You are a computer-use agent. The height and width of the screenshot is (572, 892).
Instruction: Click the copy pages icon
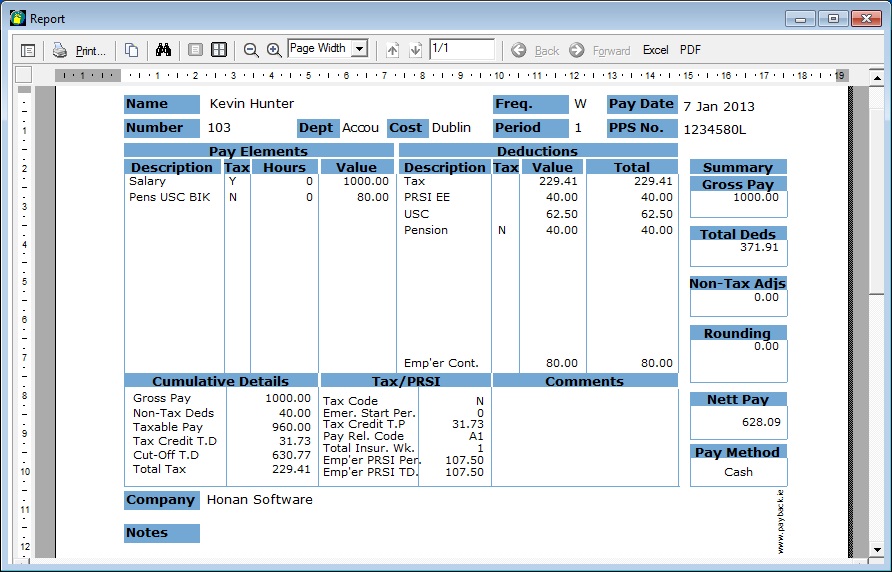click(132, 50)
